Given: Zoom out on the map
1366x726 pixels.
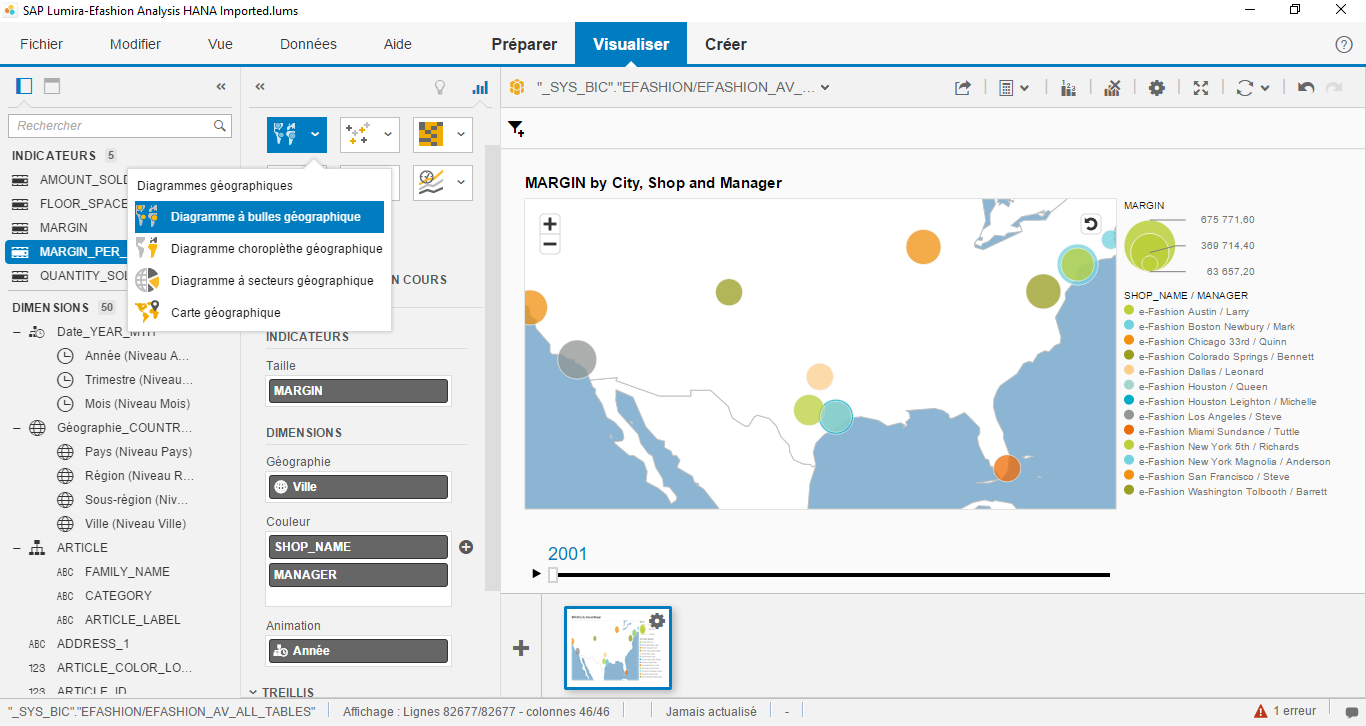Looking at the screenshot, I should coord(549,244).
